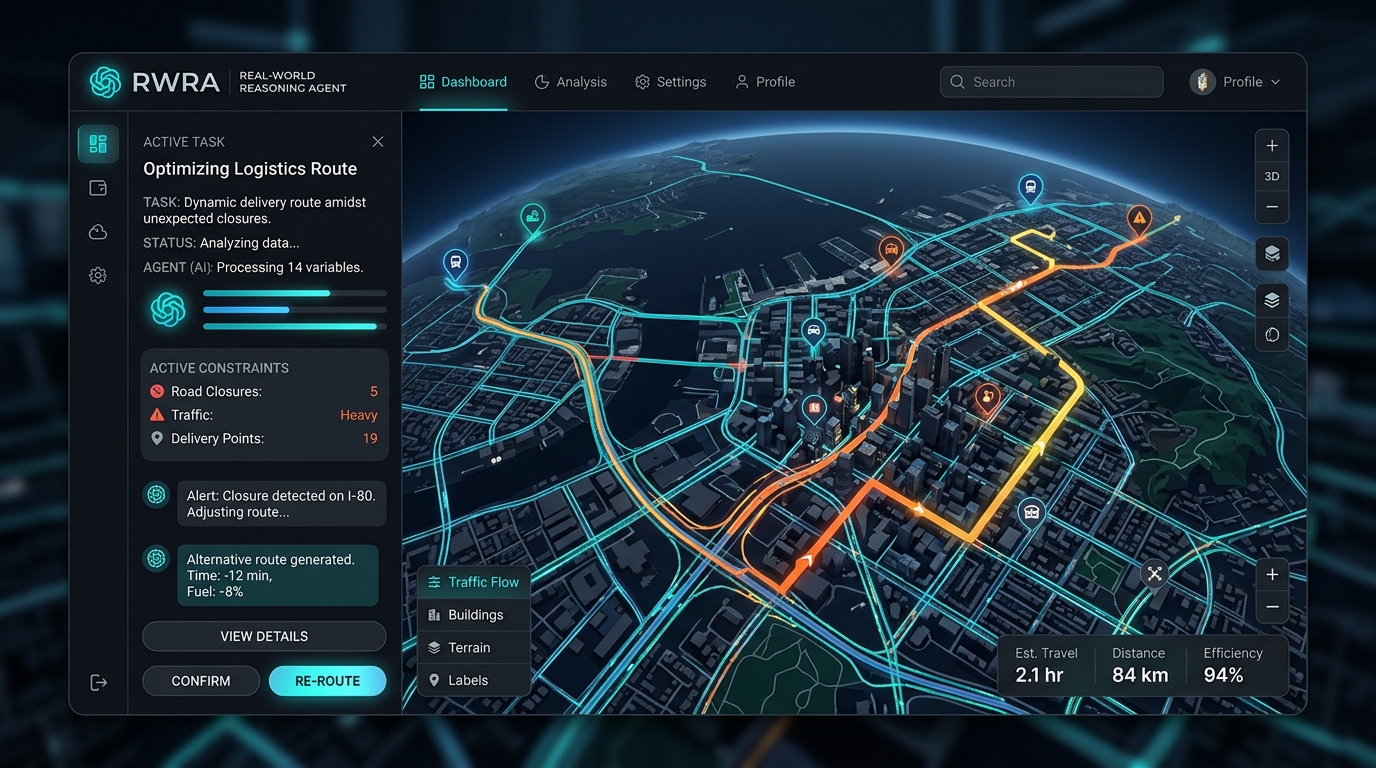Zoom out with the top minus button
The height and width of the screenshot is (768, 1376).
click(1272, 207)
